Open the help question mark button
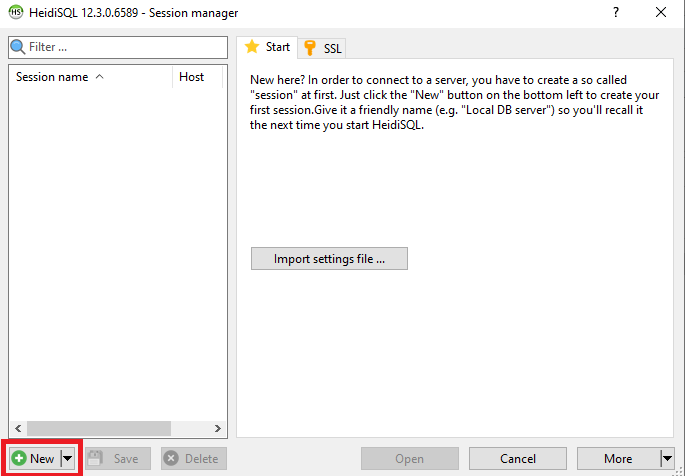Image resolution: width=685 pixels, height=476 pixels. 616,12
